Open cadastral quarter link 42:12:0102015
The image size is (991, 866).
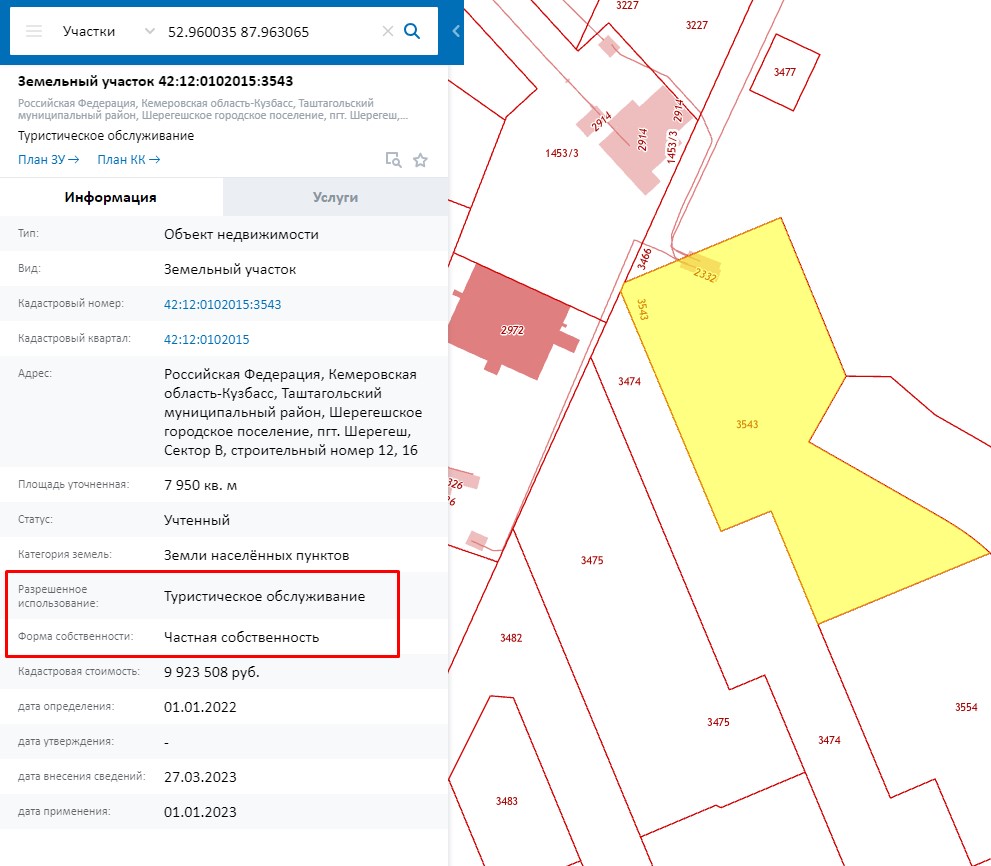207,339
